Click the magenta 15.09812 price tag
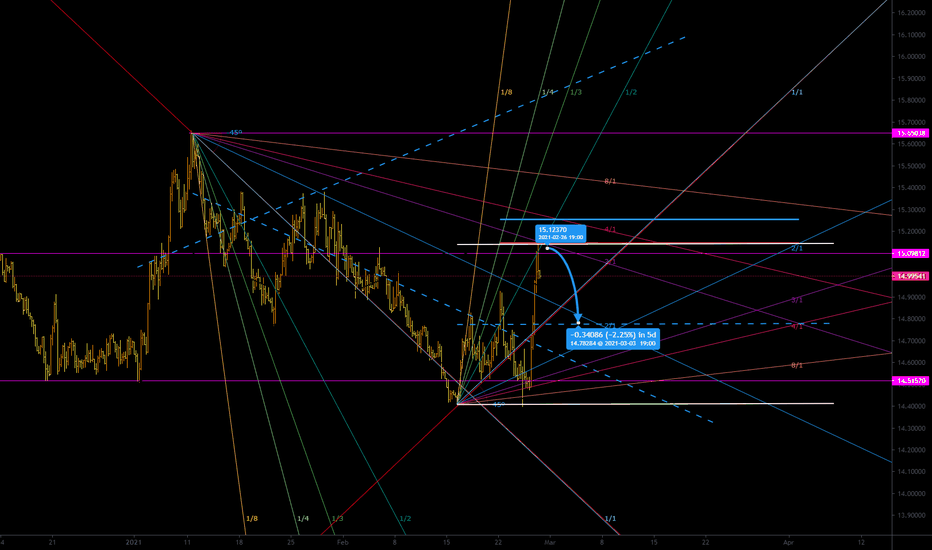The image size is (932, 550). click(911, 253)
